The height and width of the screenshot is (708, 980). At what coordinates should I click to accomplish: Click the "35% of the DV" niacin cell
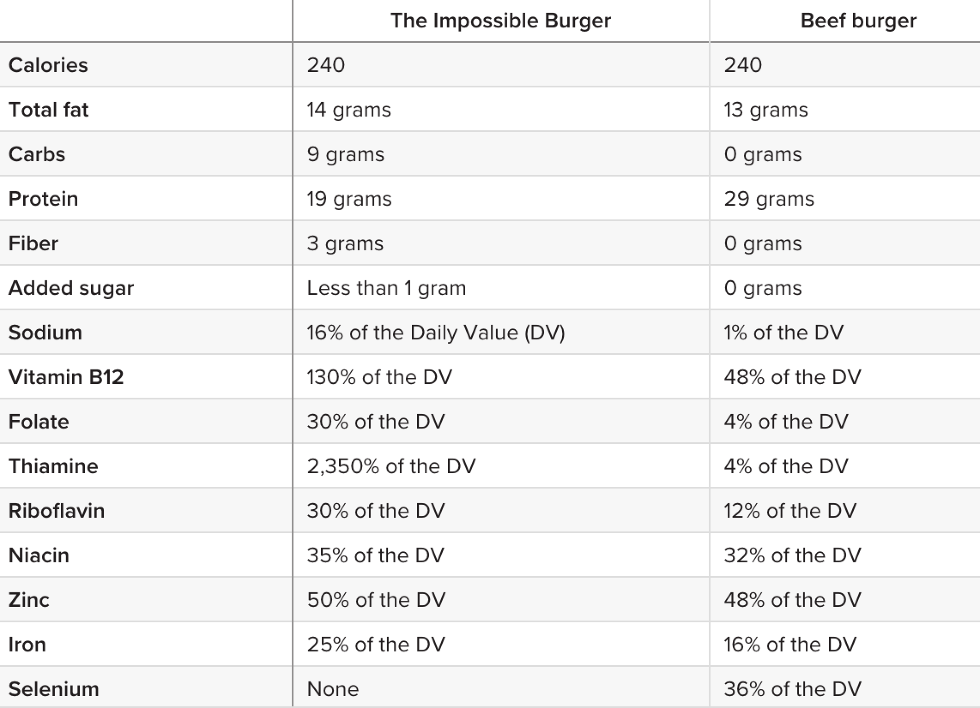coord(376,555)
